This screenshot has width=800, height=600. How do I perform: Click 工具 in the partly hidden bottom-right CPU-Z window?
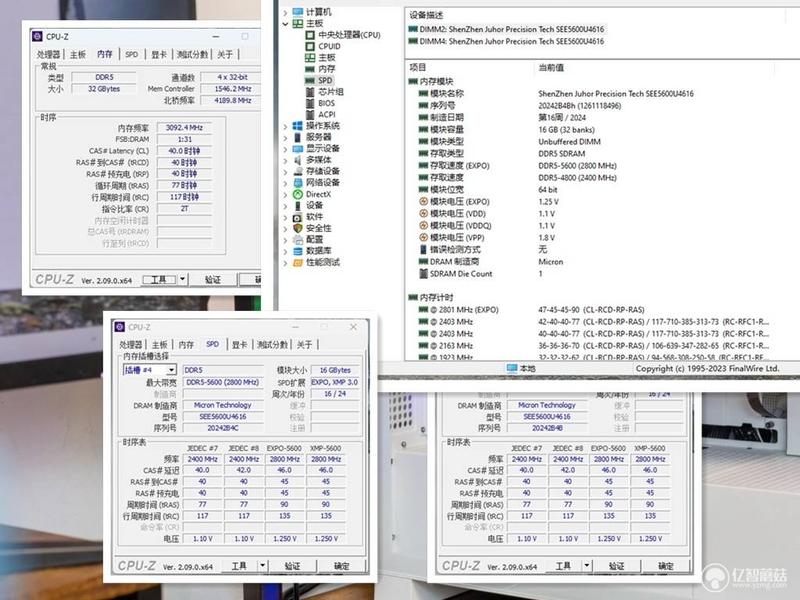click(x=563, y=566)
